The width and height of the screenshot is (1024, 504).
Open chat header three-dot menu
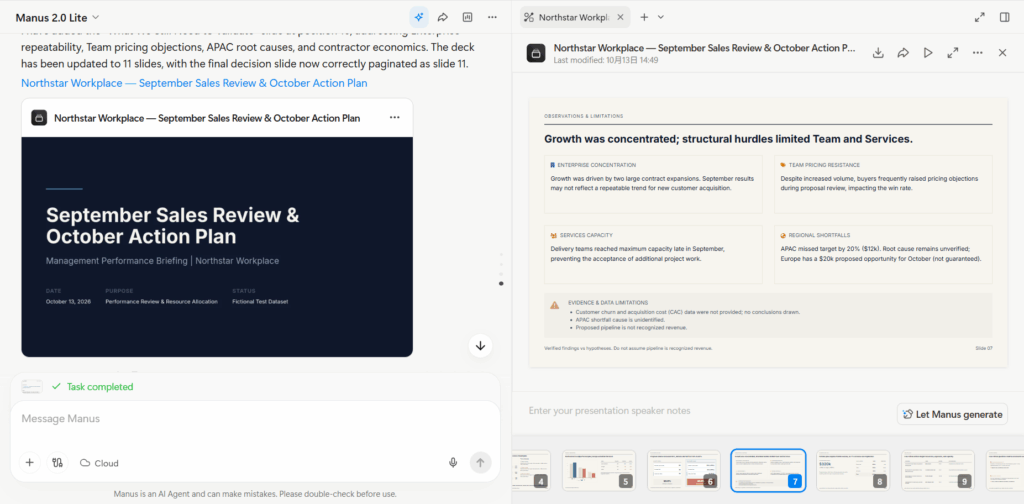point(492,18)
